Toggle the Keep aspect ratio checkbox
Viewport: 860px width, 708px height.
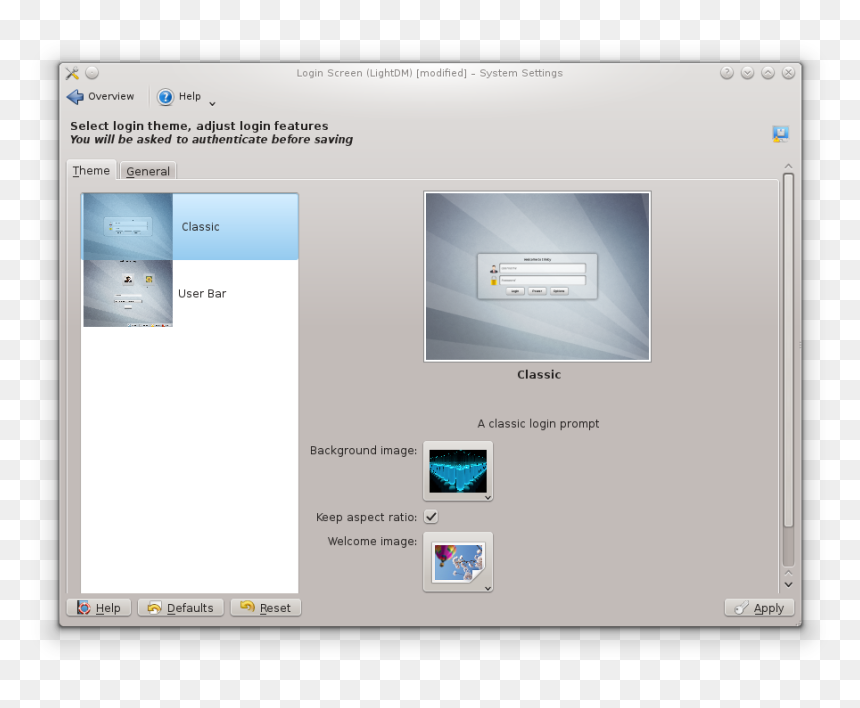pyautogui.click(x=431, y=517)
